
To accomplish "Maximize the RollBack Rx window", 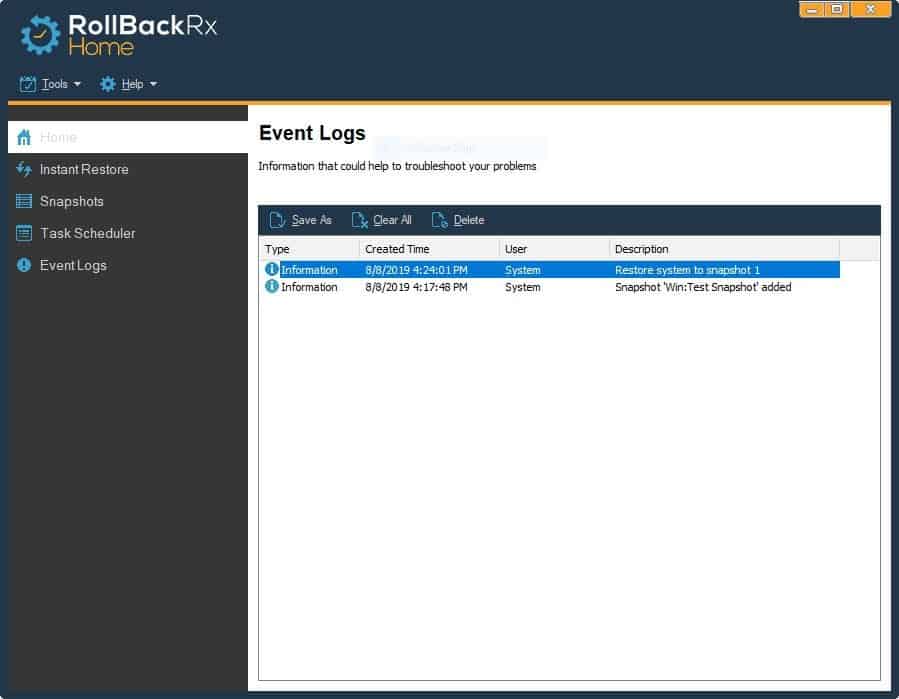I will tap(837, 9).
